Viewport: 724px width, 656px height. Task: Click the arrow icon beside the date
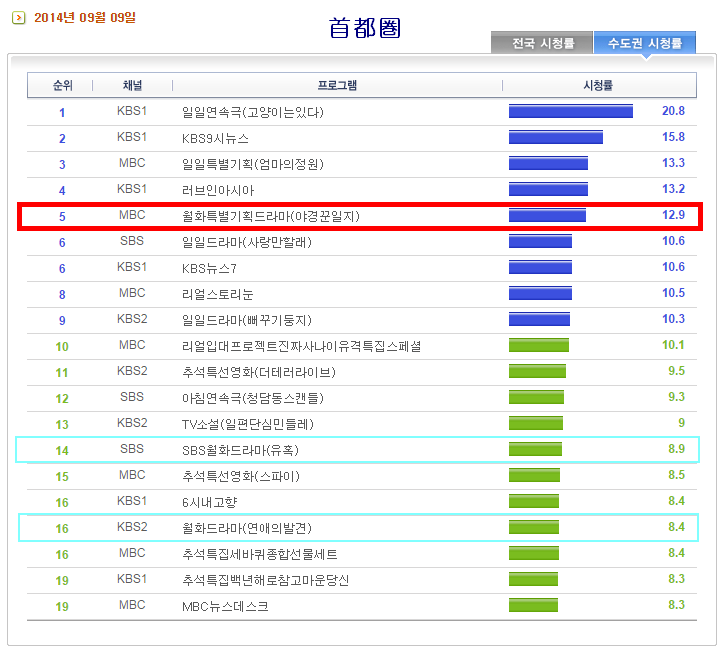[18, 18]
